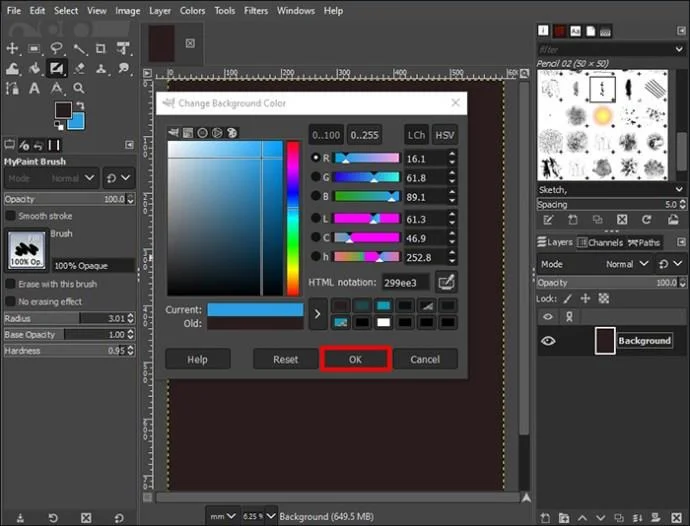Select the B channel radio button

[316, 195]
